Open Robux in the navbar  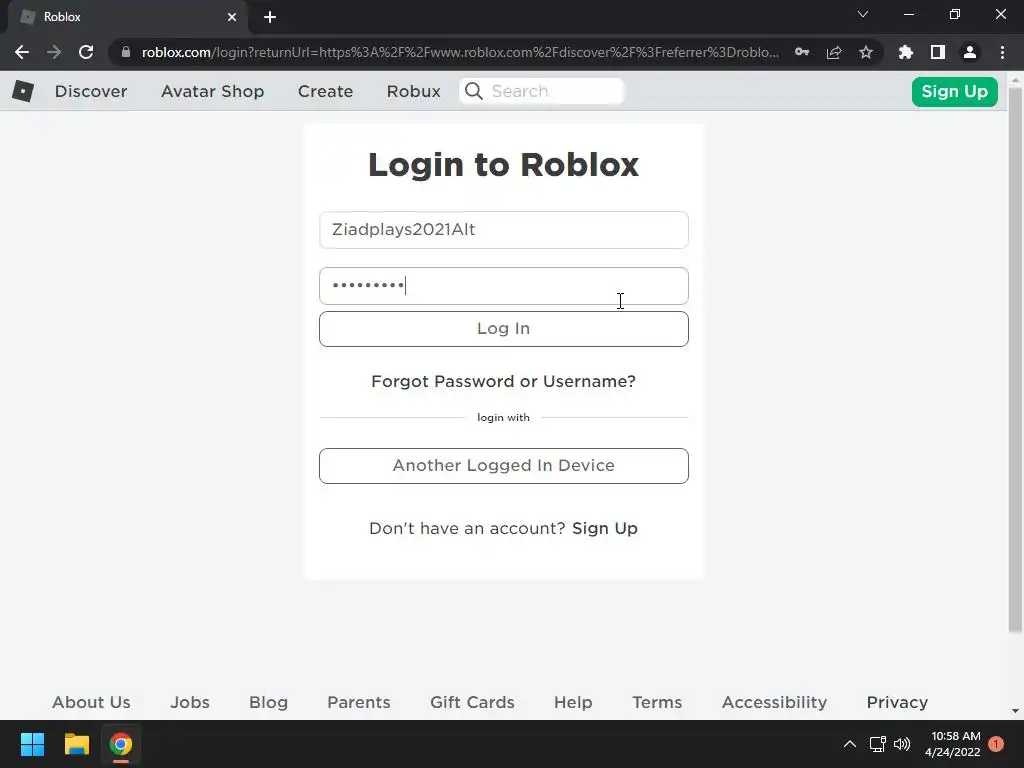pyautogui.click(x=413, y=91)
